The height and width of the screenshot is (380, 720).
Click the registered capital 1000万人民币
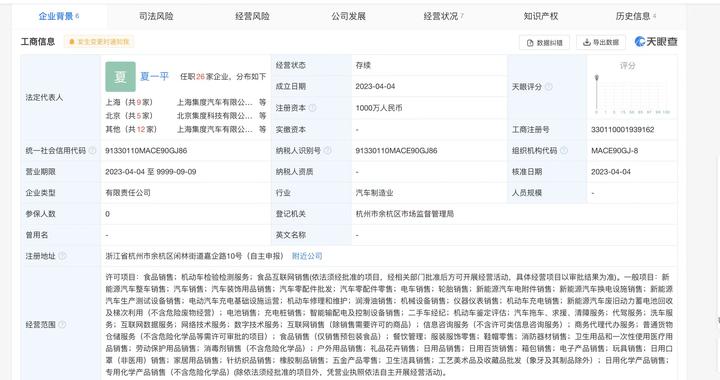[x=379, y=108]
